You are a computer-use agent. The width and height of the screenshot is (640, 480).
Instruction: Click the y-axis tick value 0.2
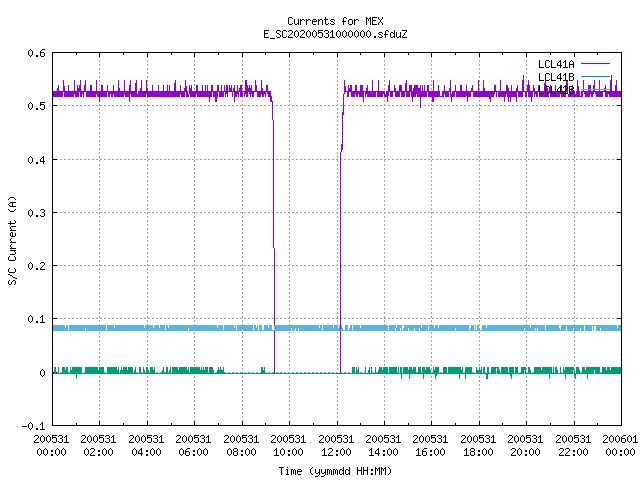pos(37,266)
